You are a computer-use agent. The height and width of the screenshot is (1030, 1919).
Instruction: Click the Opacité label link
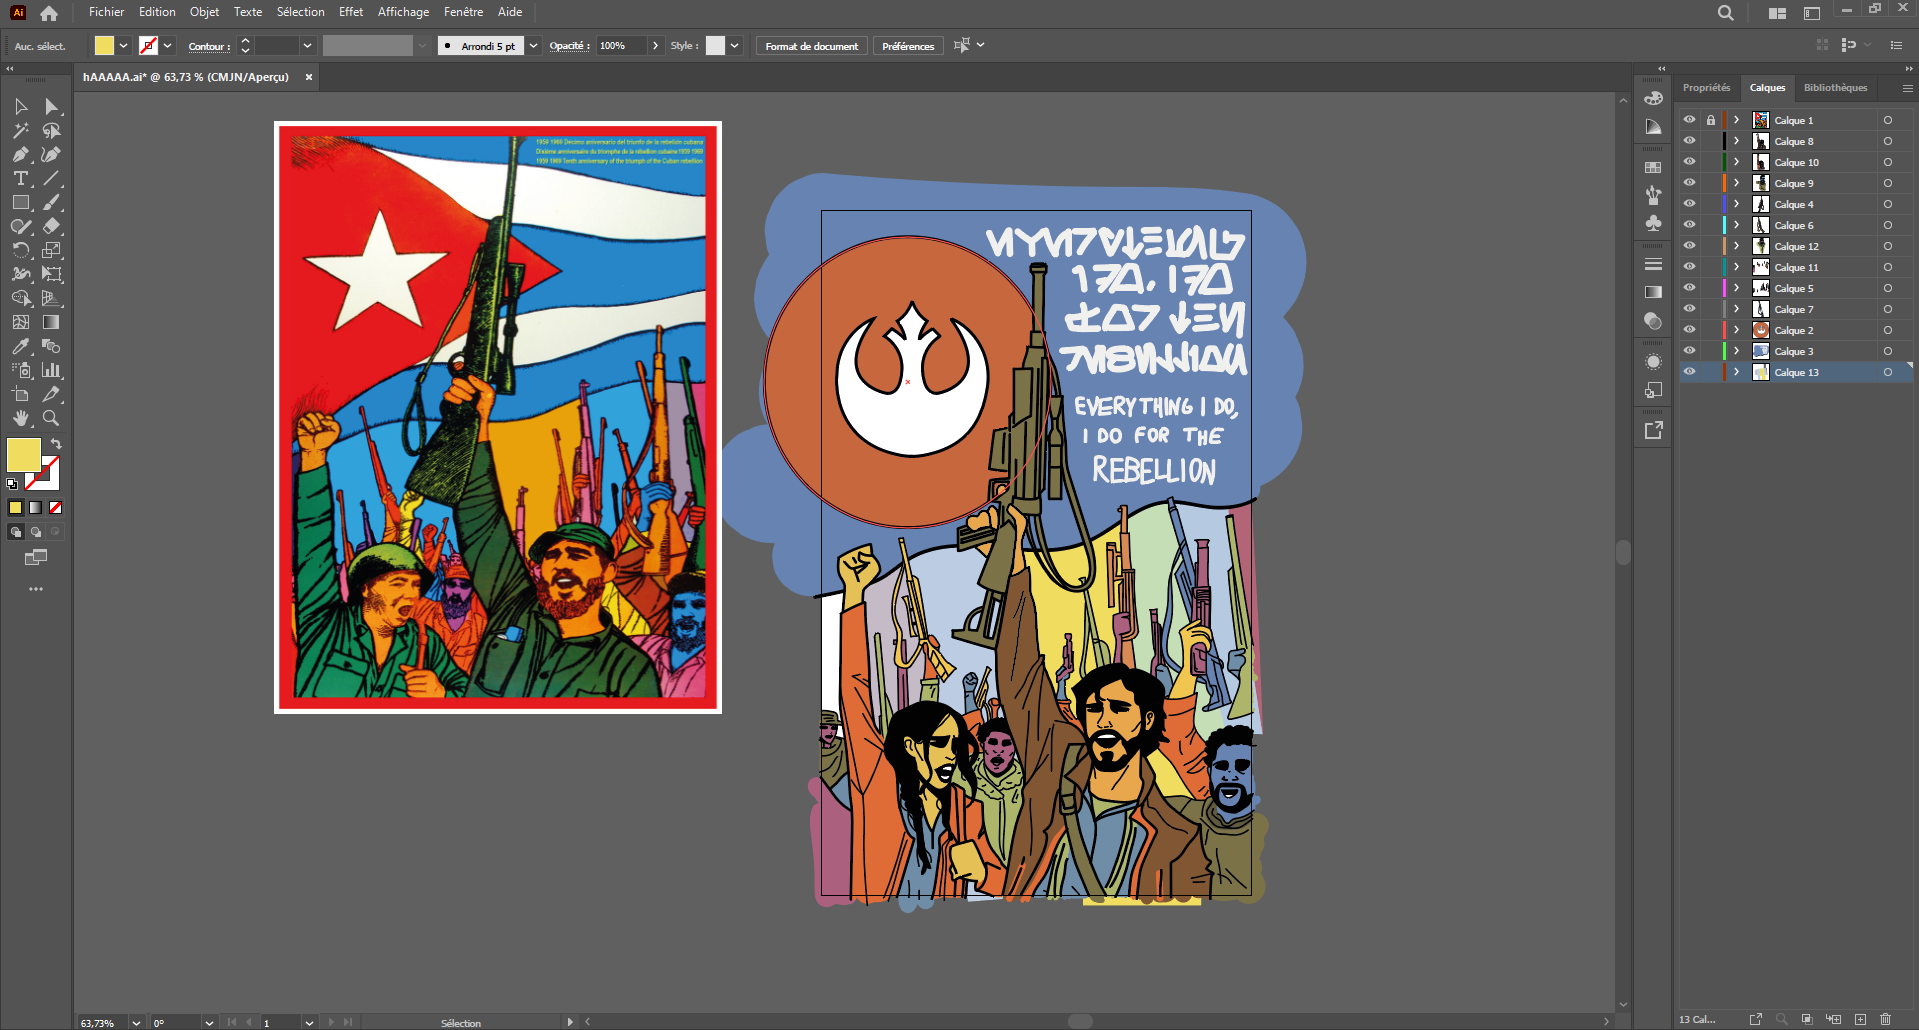(569, 46)
